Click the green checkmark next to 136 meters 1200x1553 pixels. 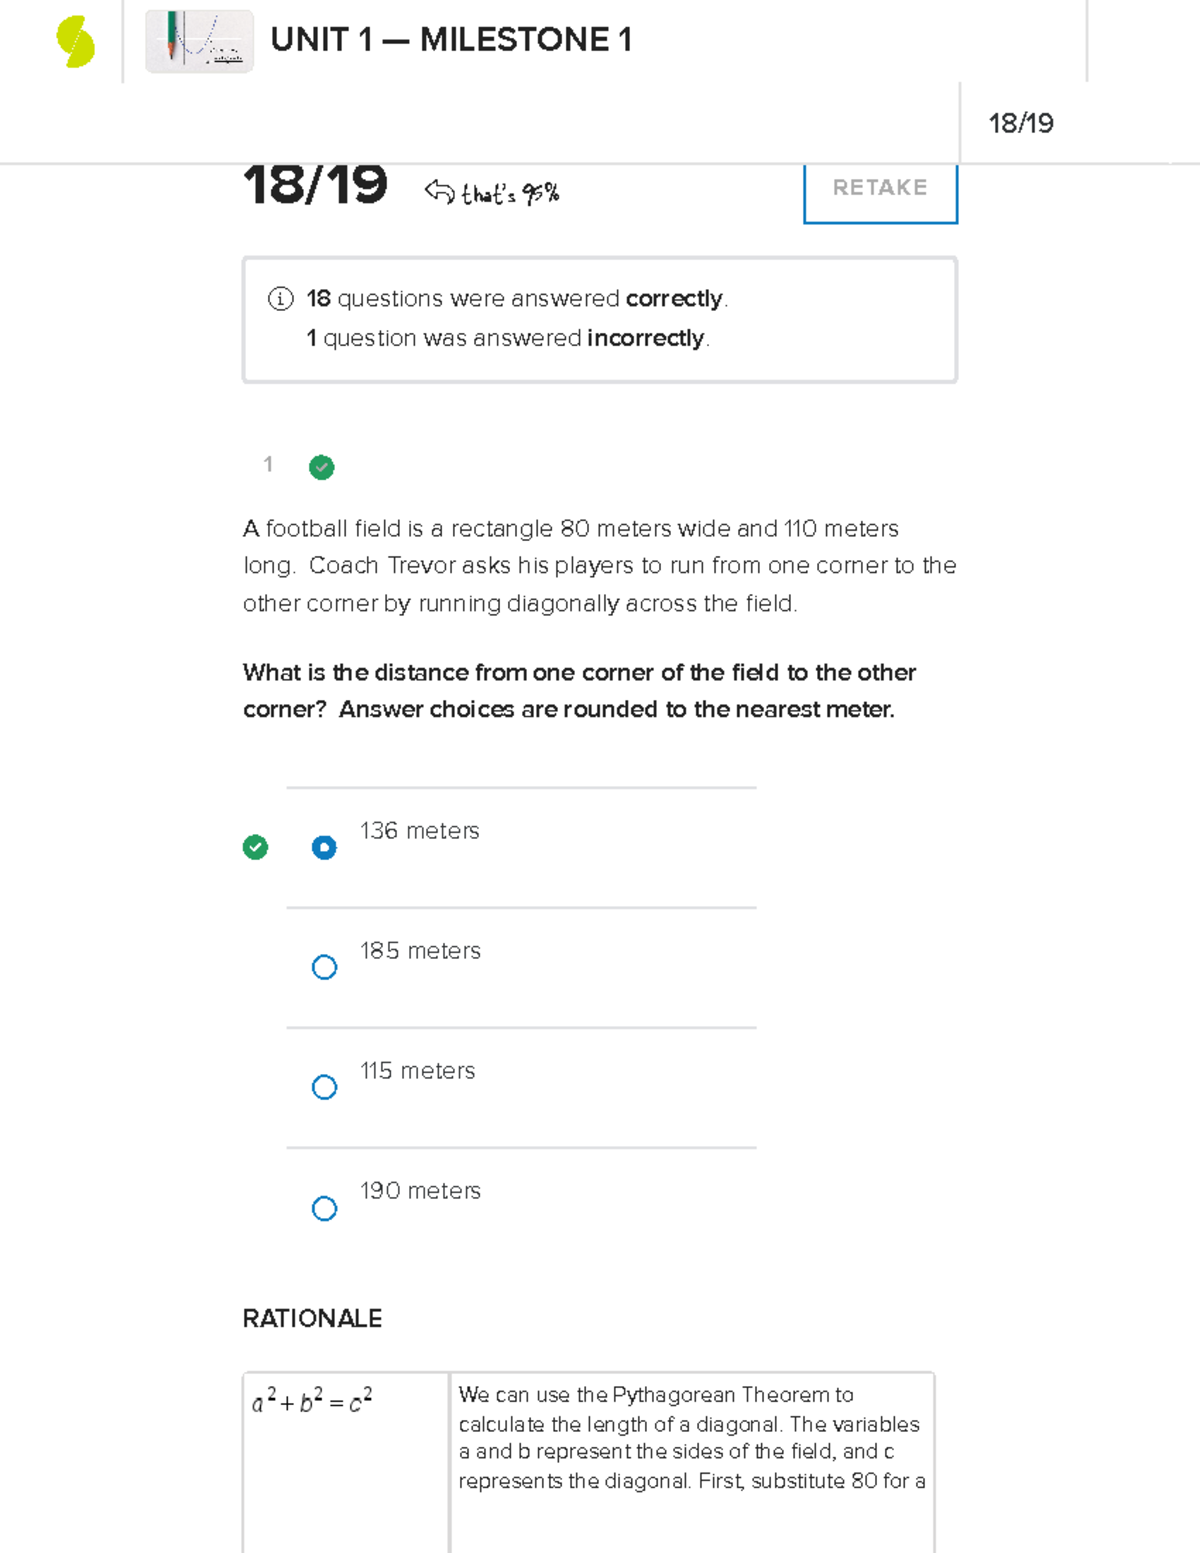257,847
